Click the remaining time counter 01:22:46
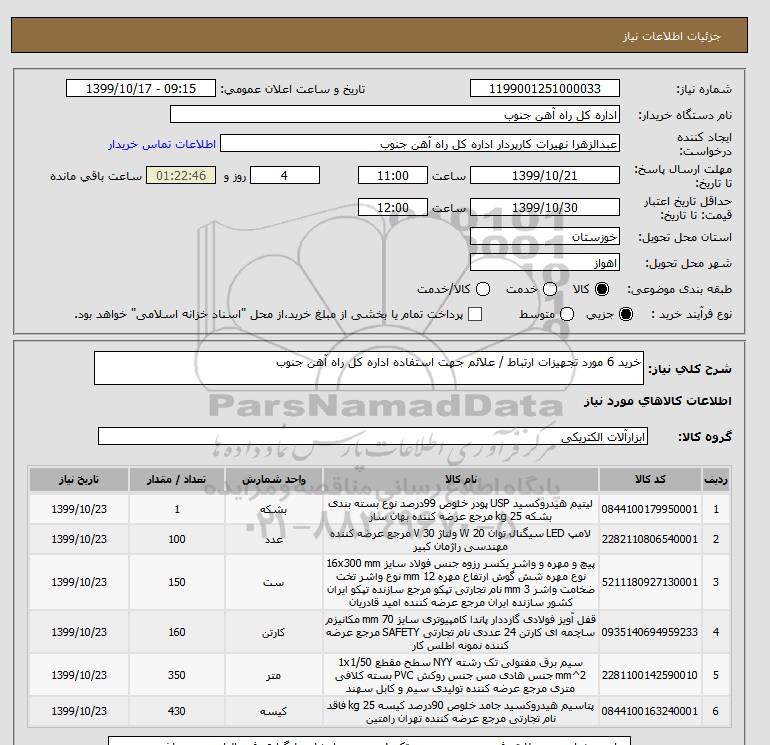 [x=181, y=175]
